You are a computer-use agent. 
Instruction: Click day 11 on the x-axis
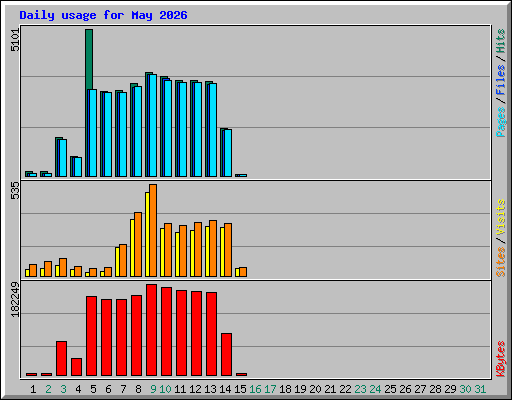click(x=180, y=389)
